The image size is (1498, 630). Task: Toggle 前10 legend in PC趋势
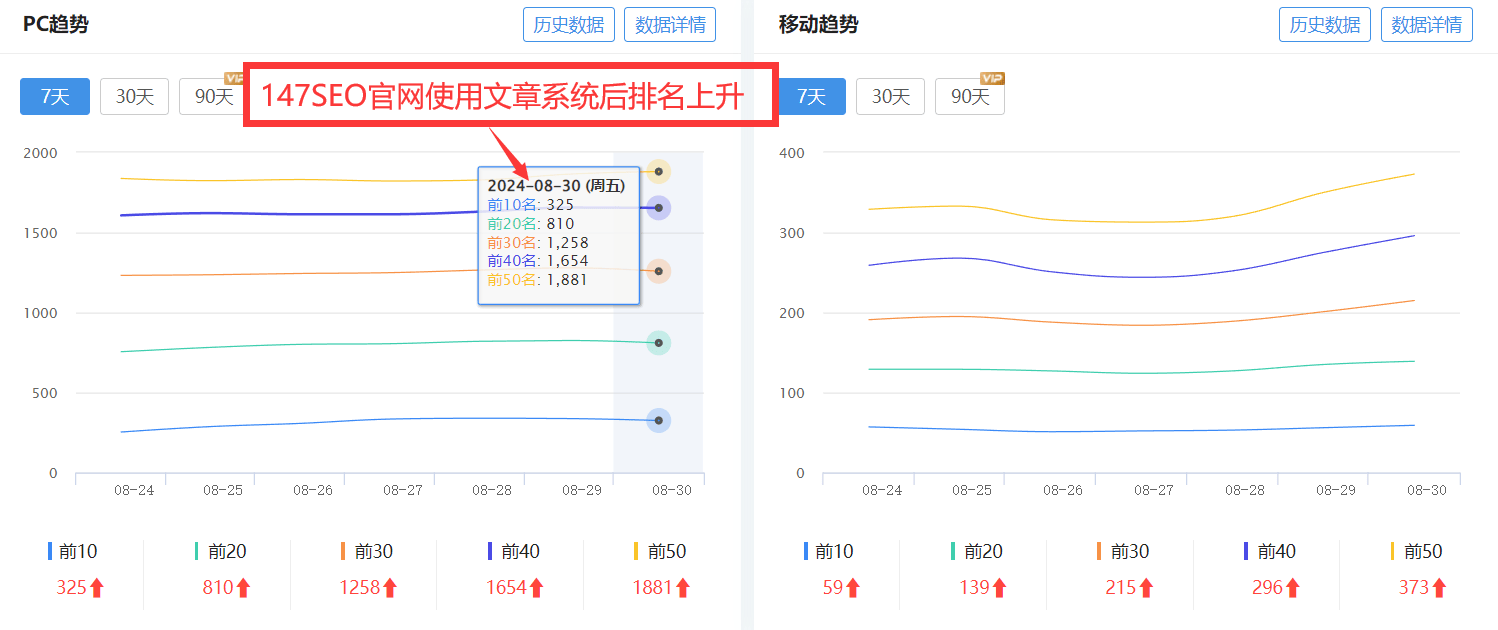pyautogui.click(x=73, y=551)
